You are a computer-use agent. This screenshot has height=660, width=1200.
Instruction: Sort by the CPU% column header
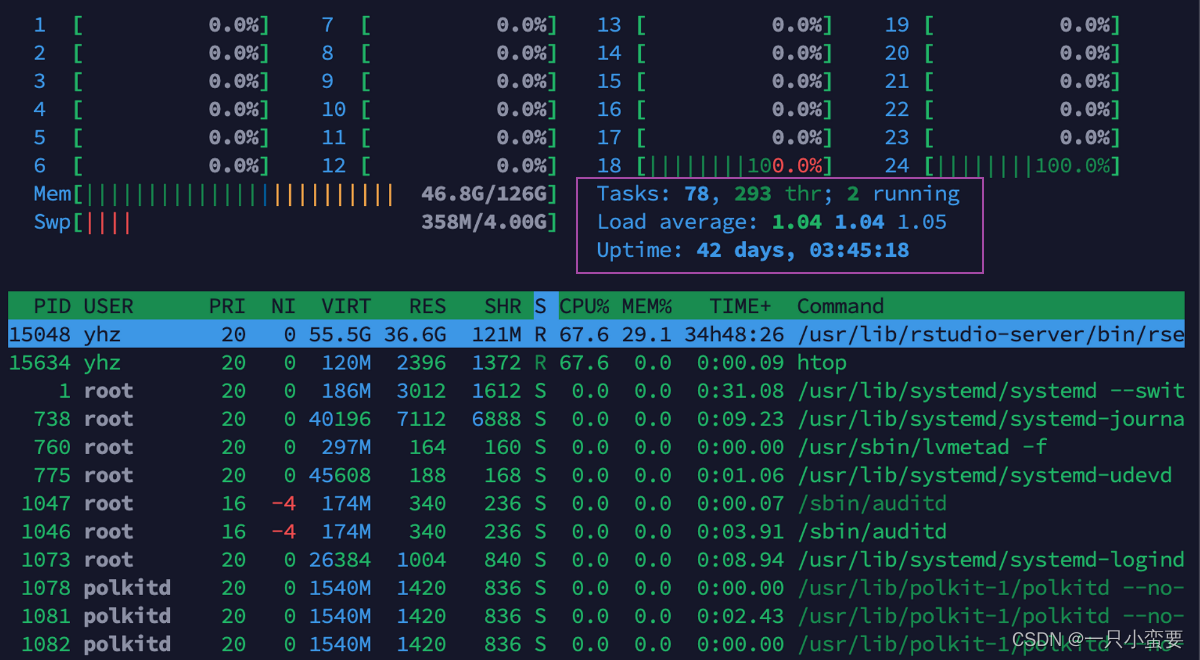(x=584, y=306)
